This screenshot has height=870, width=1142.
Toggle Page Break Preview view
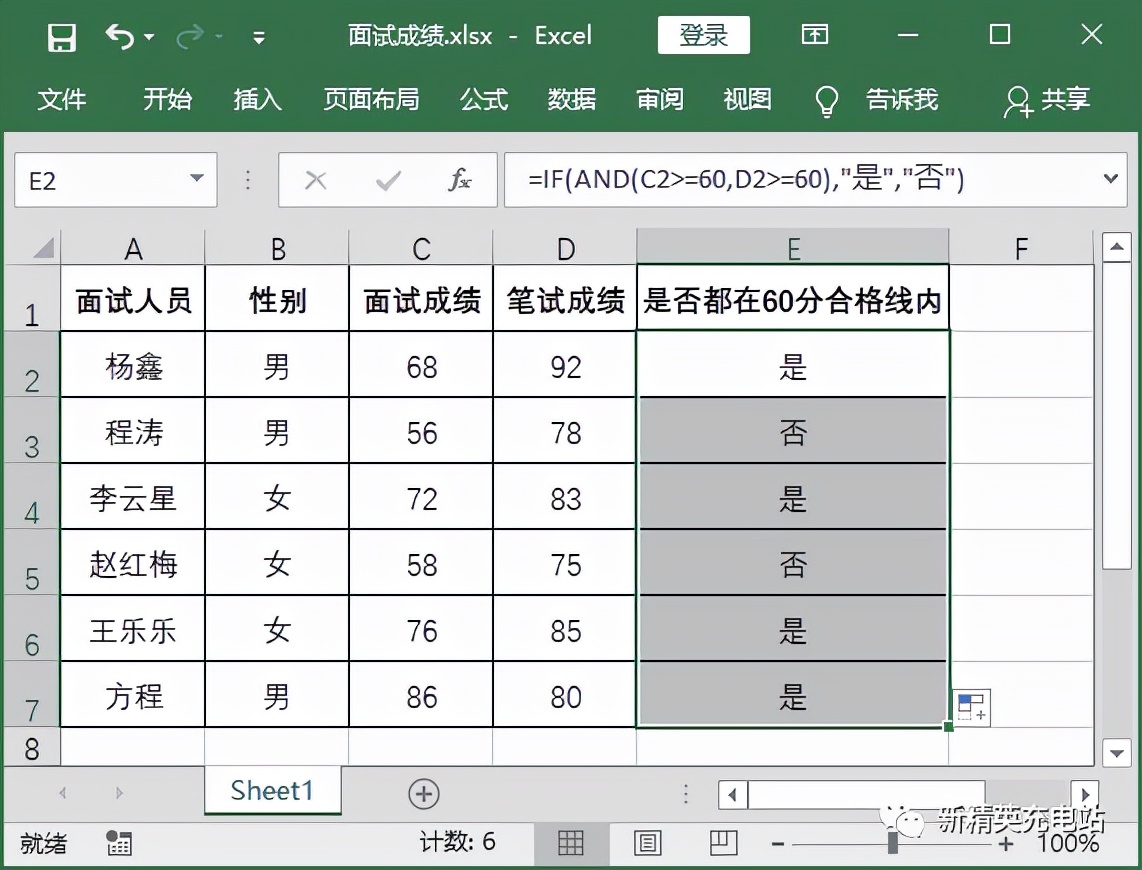(723, 843)
